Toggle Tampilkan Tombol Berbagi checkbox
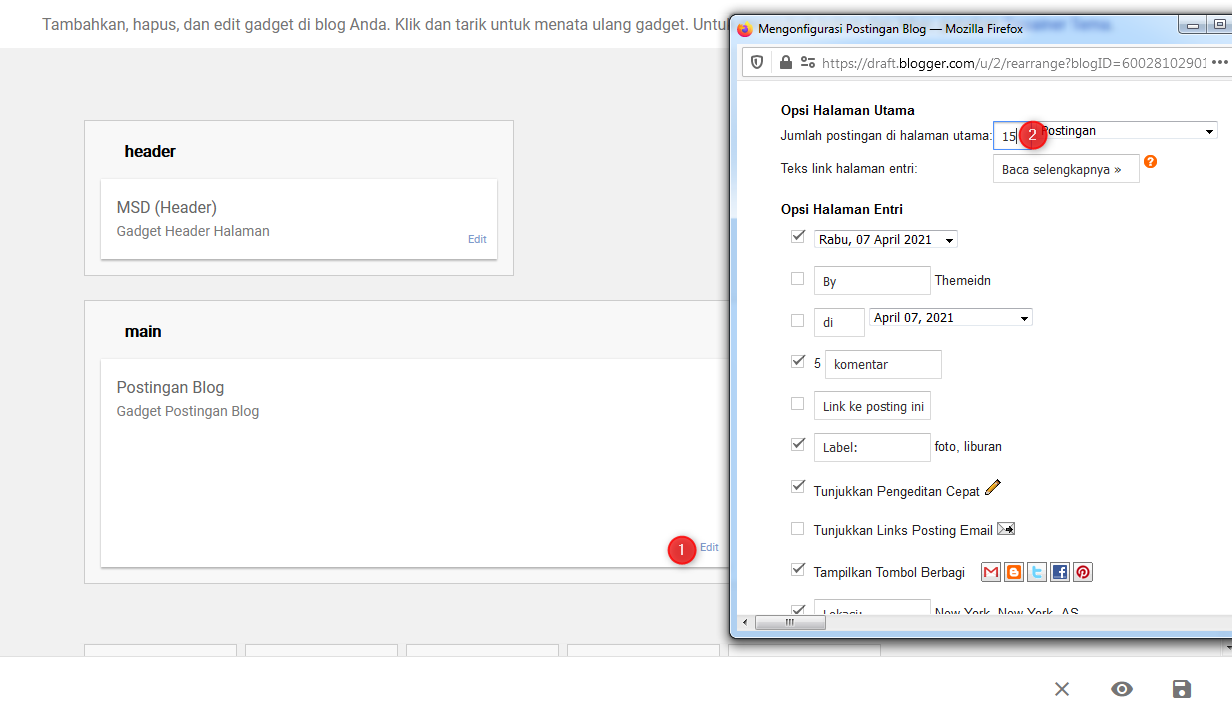This screenshot has height=716, width=1232. (797, 570)
